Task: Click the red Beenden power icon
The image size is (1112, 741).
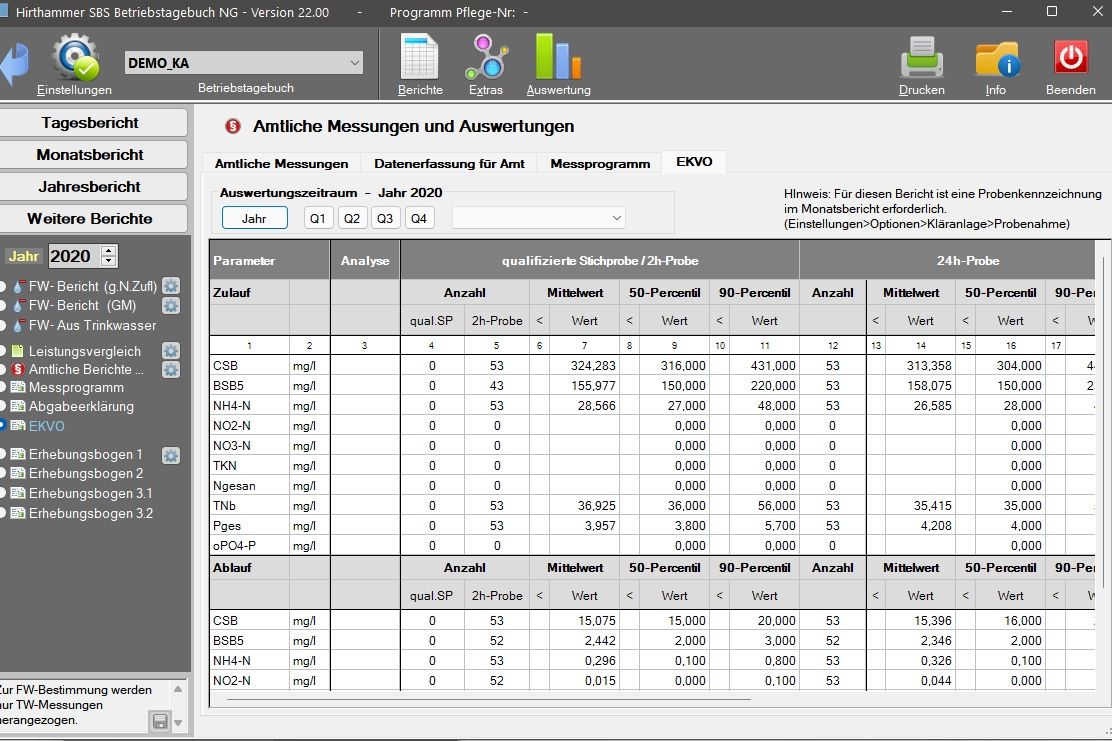Action: click(x=1071, y=57)
